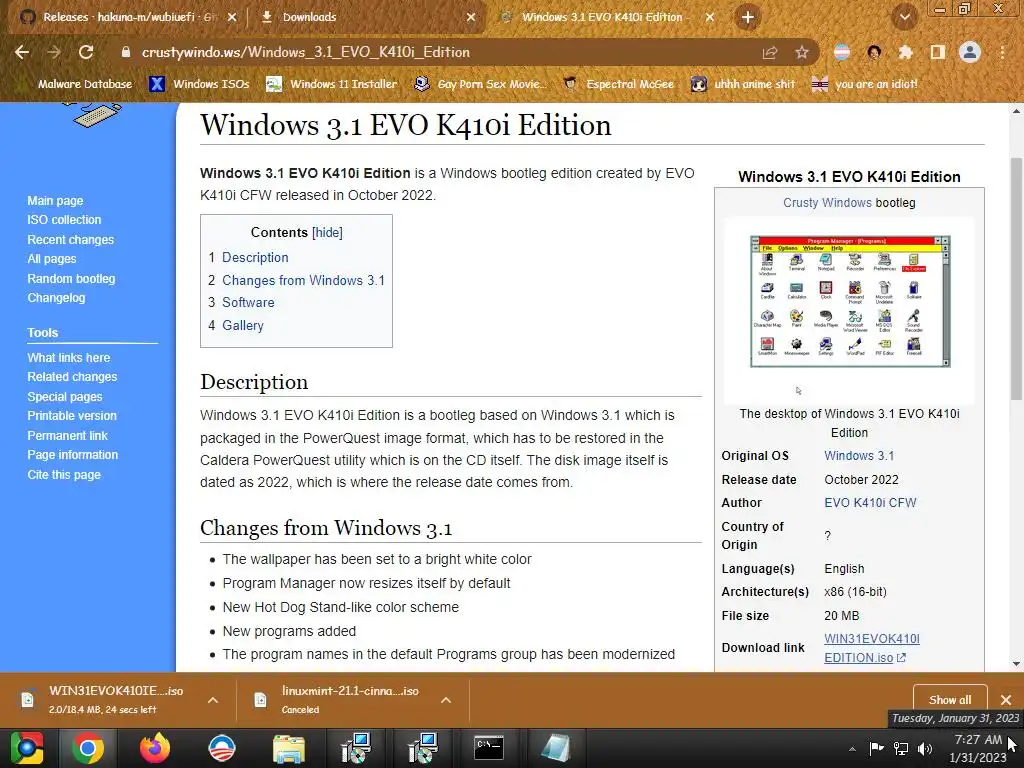Open the Windows 11 Installer bookmark
This screenshot has height=768, width=1024.
tap(332, 84)
